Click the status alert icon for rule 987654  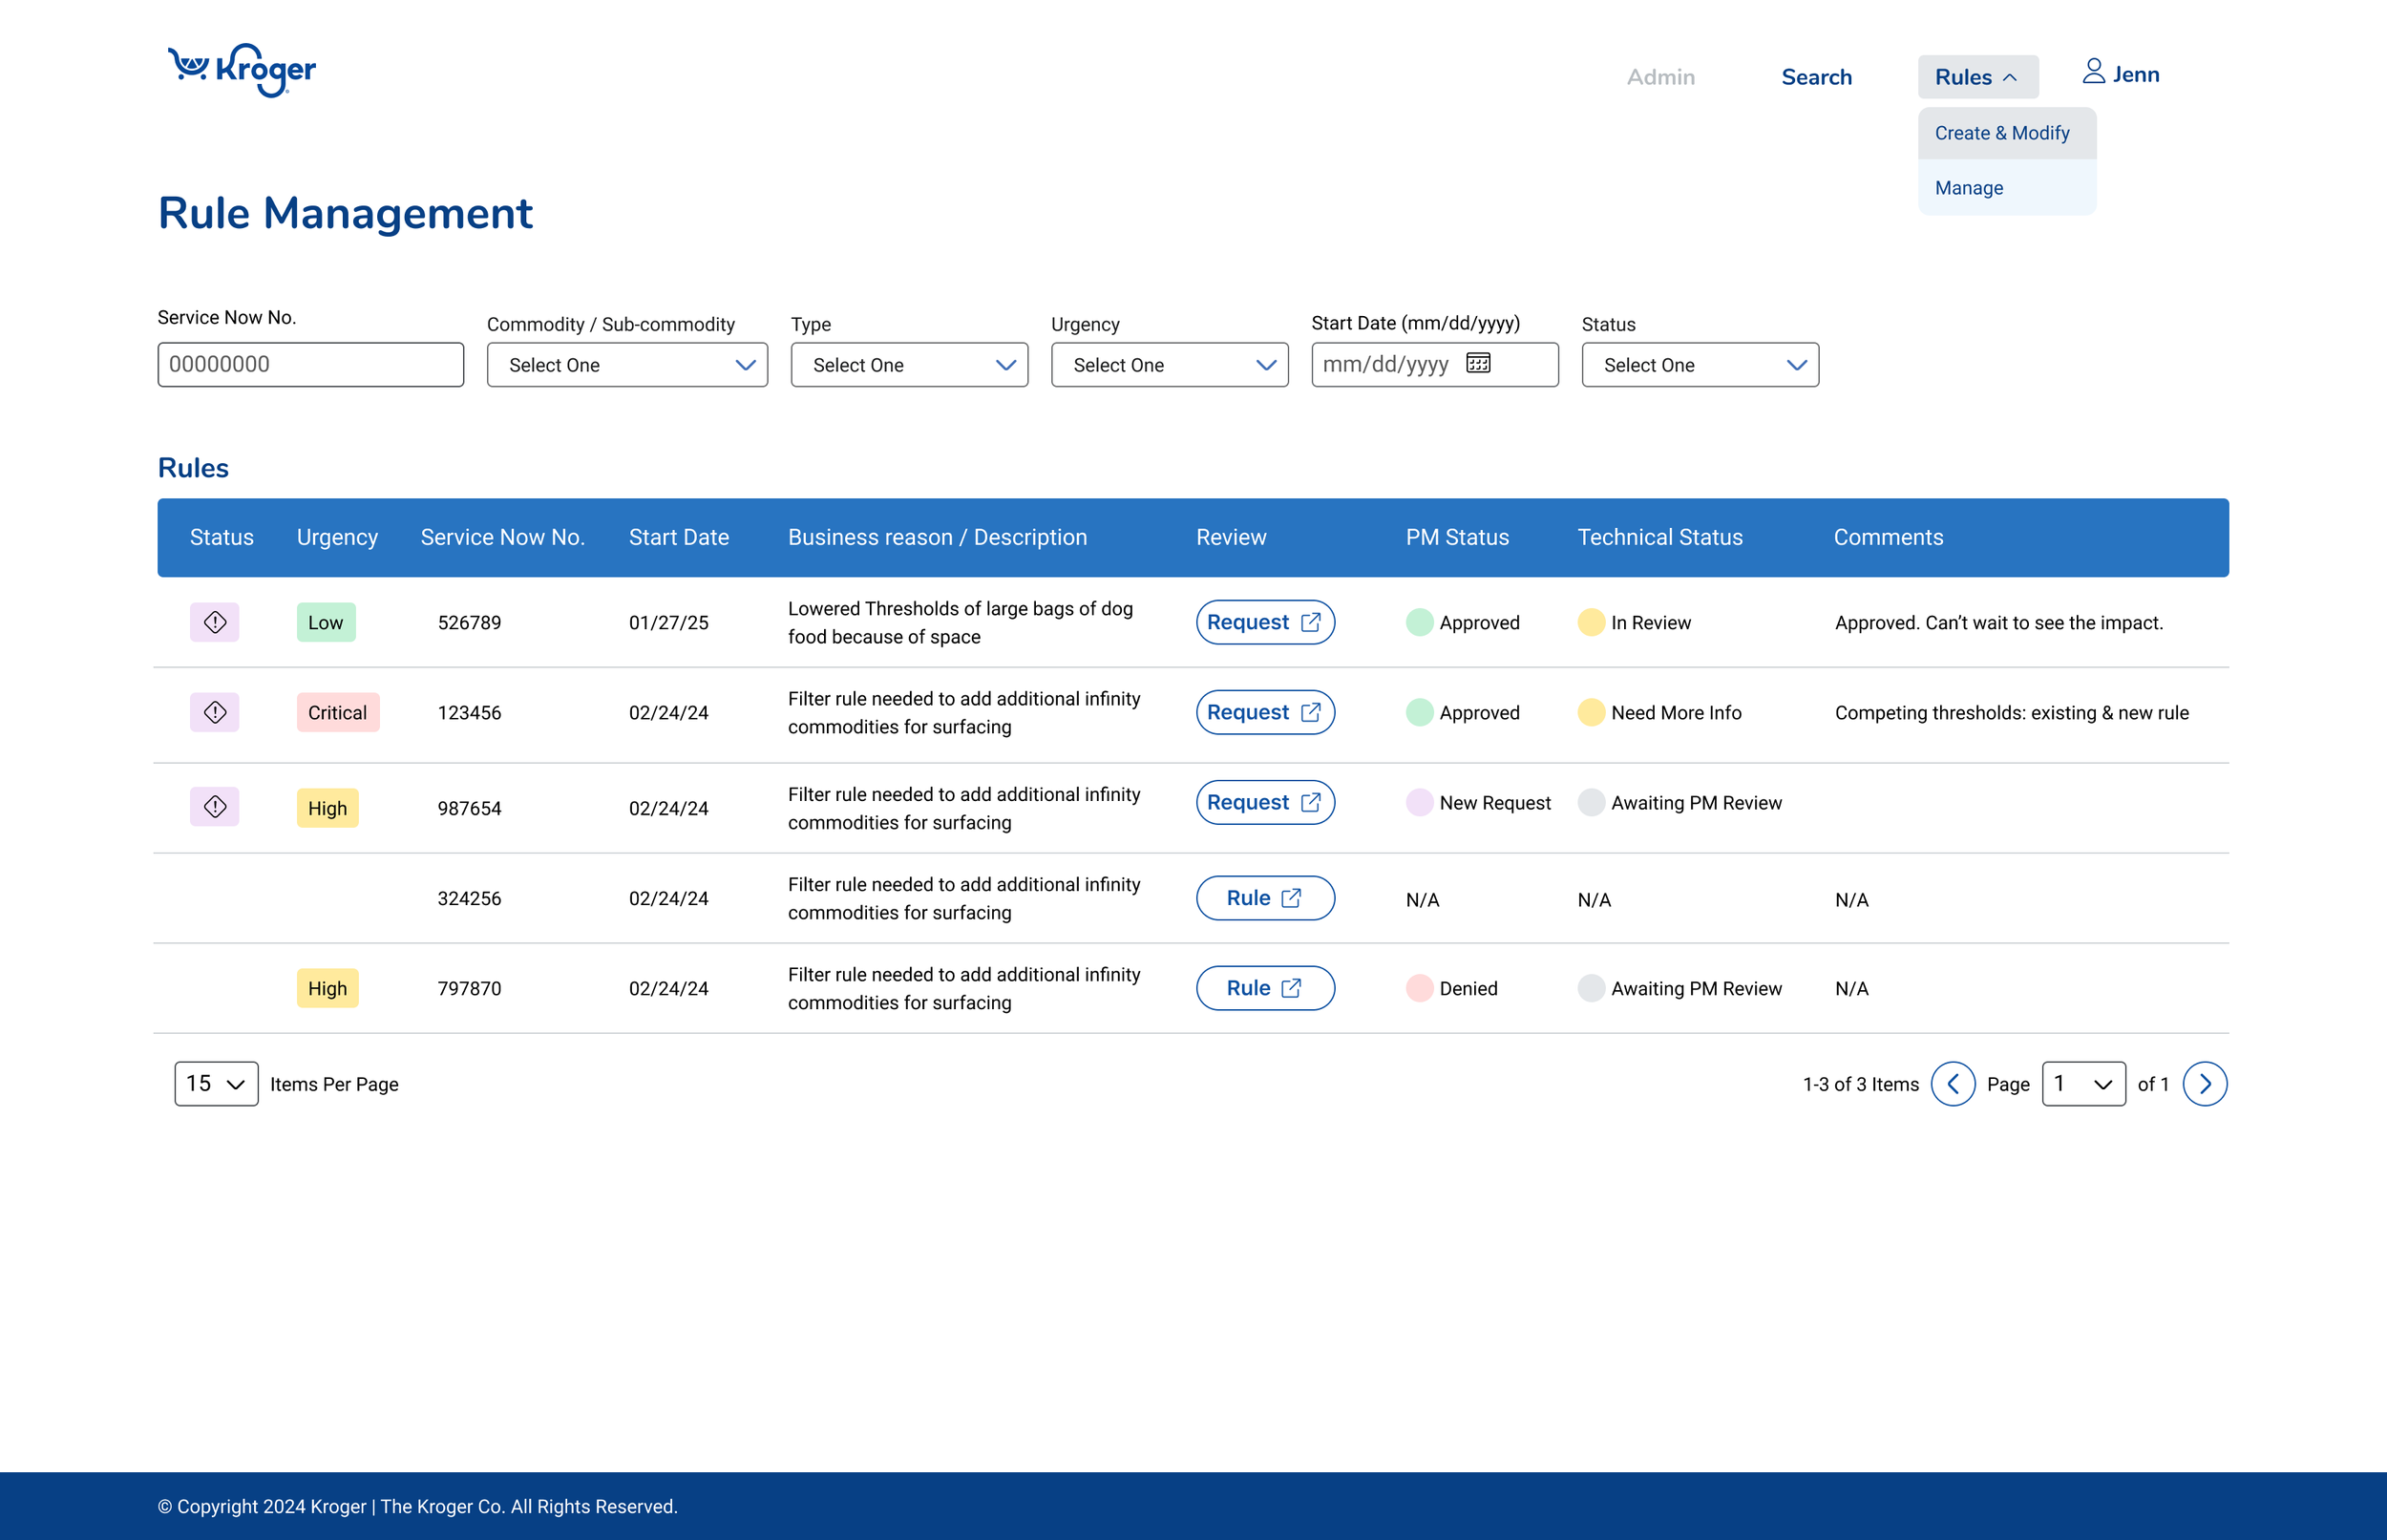pos(215,806)
